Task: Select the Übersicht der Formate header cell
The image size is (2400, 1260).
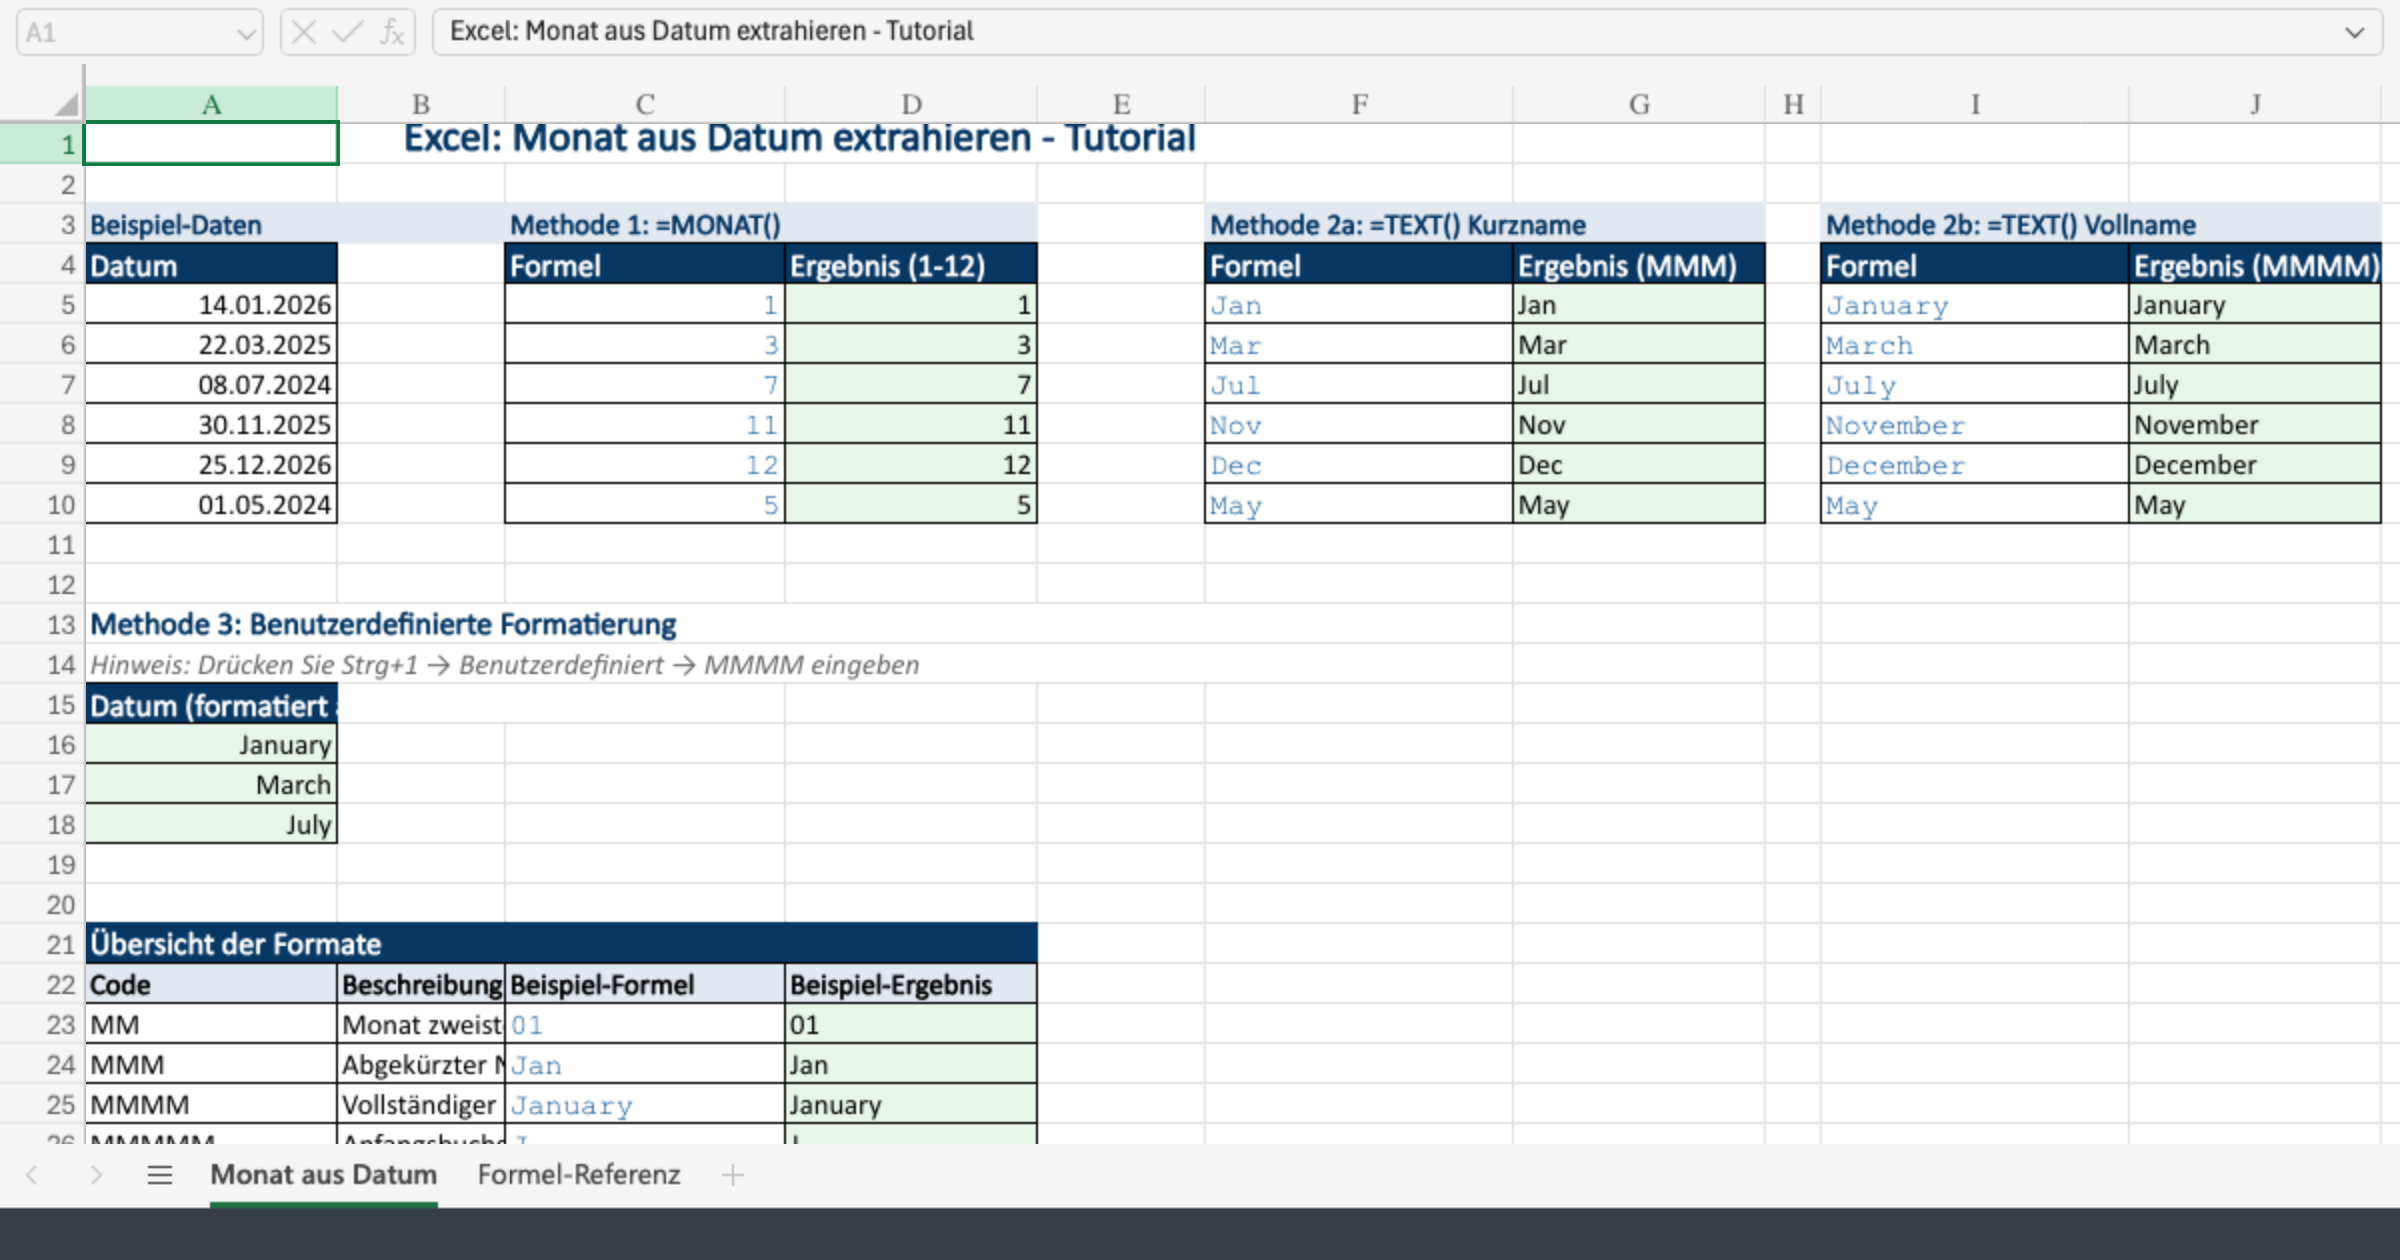Action: click(x=560, y=944)
